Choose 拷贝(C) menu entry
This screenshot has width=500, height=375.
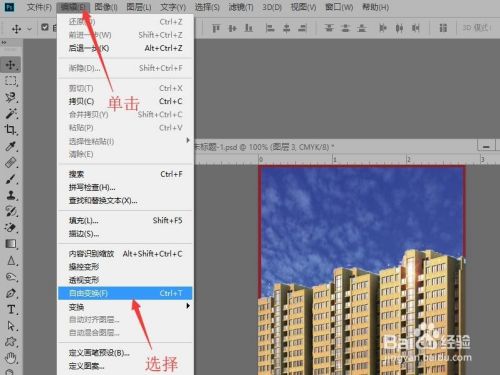coord(125,101)
